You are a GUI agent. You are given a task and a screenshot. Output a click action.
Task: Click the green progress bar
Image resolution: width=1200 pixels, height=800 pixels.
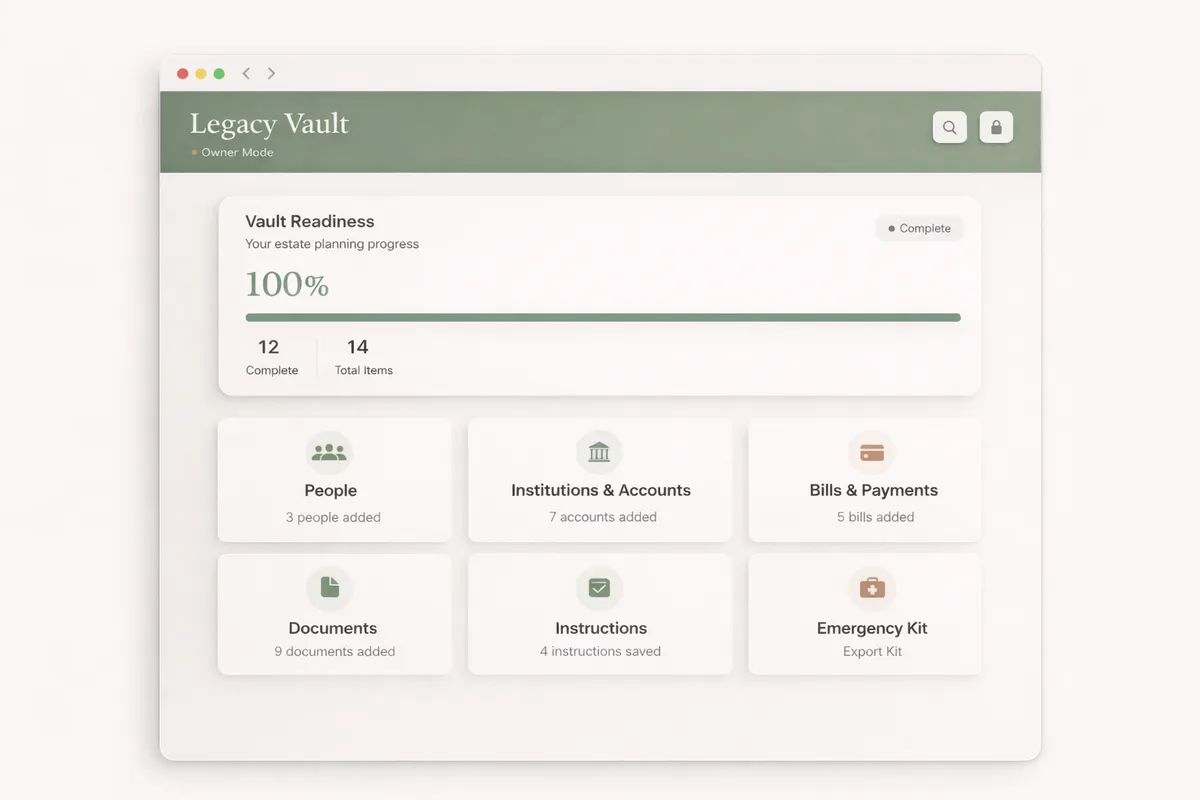603,317
